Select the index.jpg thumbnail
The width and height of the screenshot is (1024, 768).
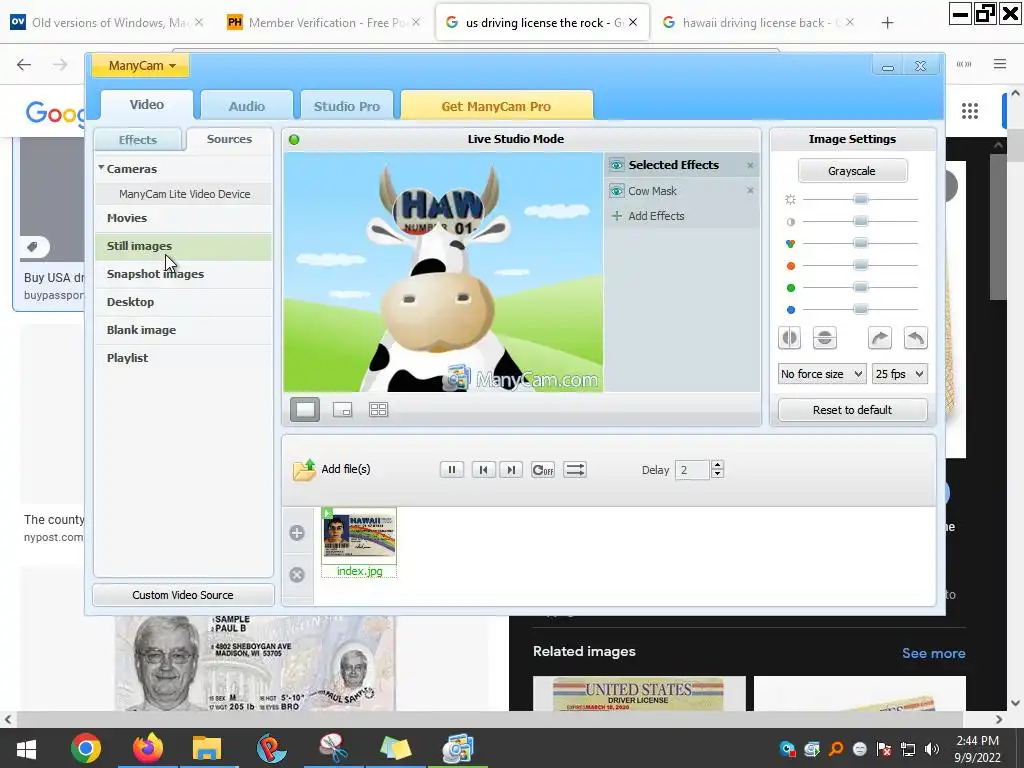(x=359, y=543)
